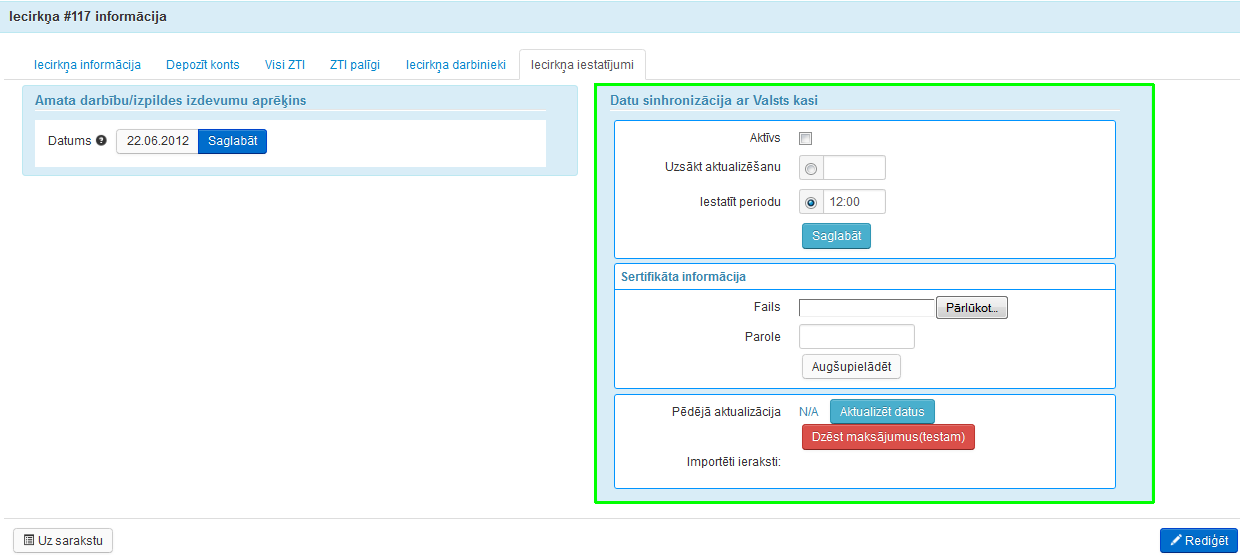Save synchronization settings with Saglabāt button
This screenshot has width=1240, height=555.
click(x=836, y=236)
